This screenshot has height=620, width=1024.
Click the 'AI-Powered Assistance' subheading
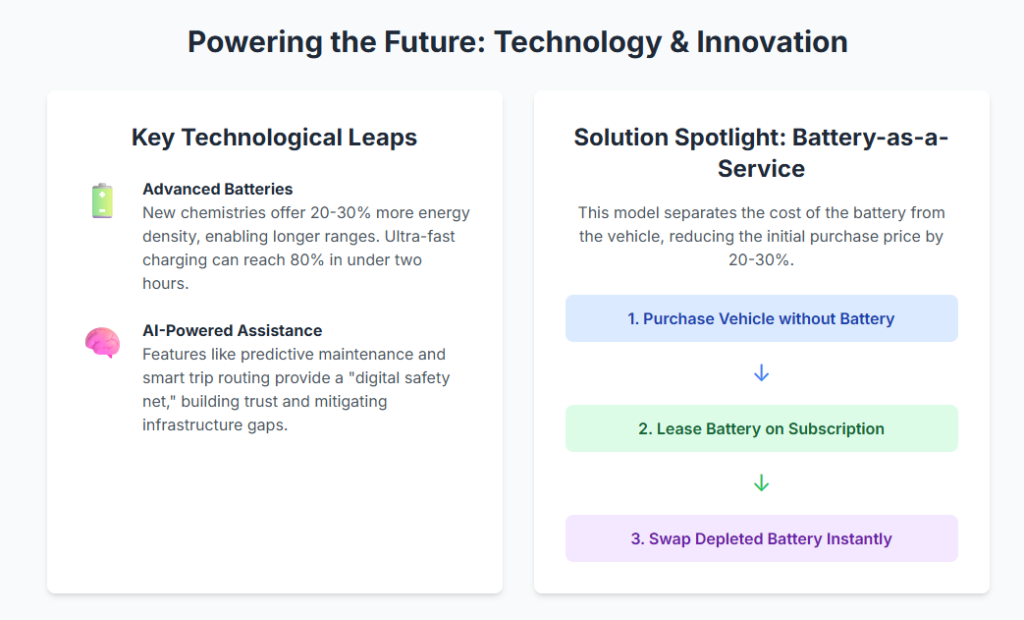pyautogui.click(x=232, y=331)
